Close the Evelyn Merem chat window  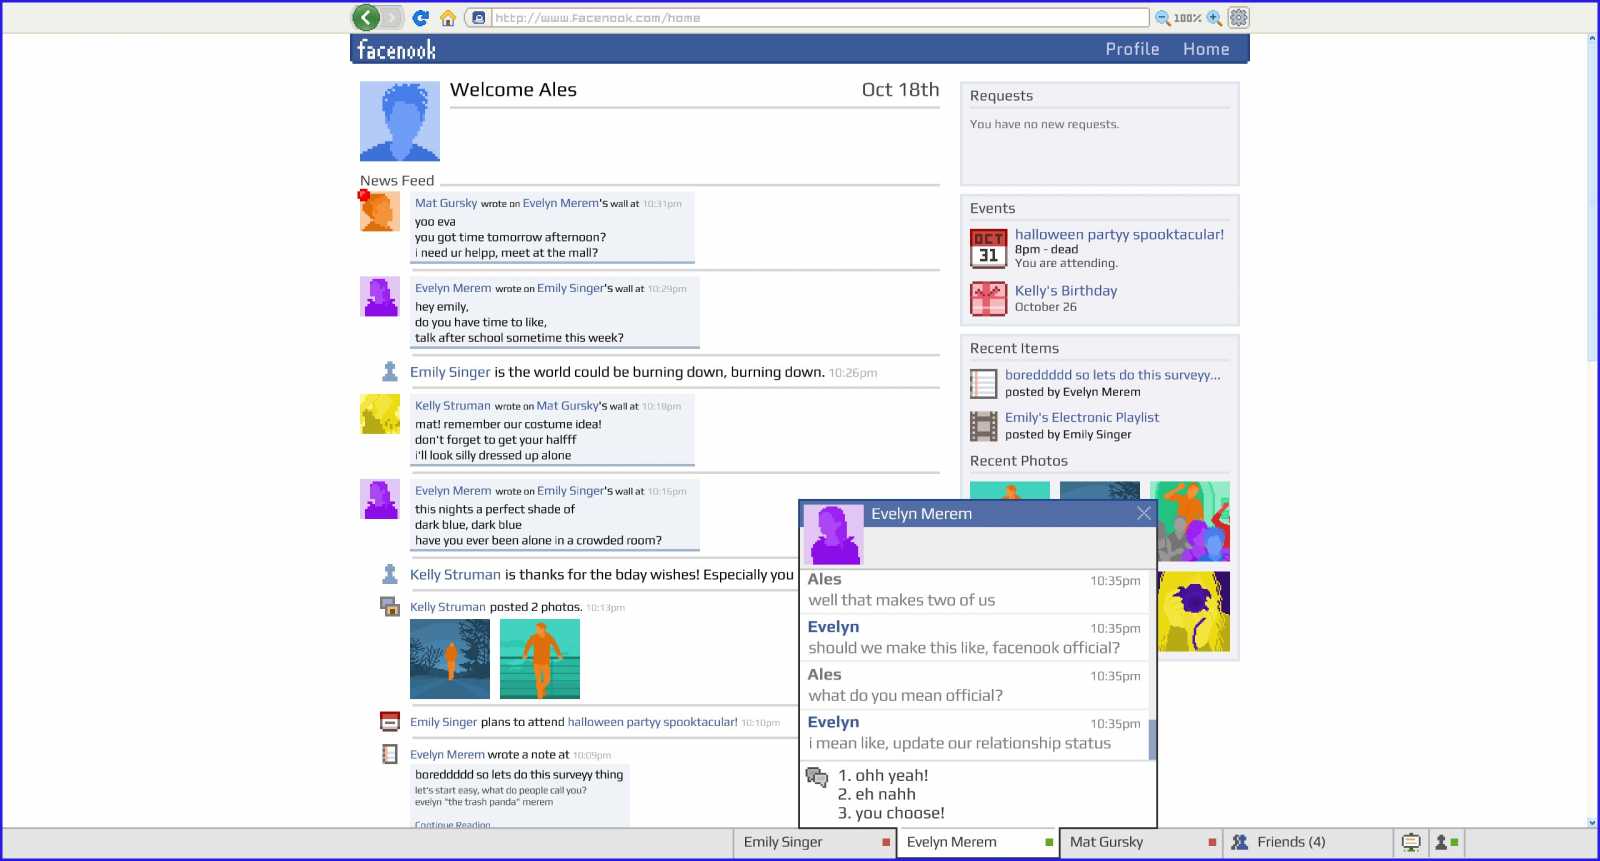click(x=1144, y=513)
